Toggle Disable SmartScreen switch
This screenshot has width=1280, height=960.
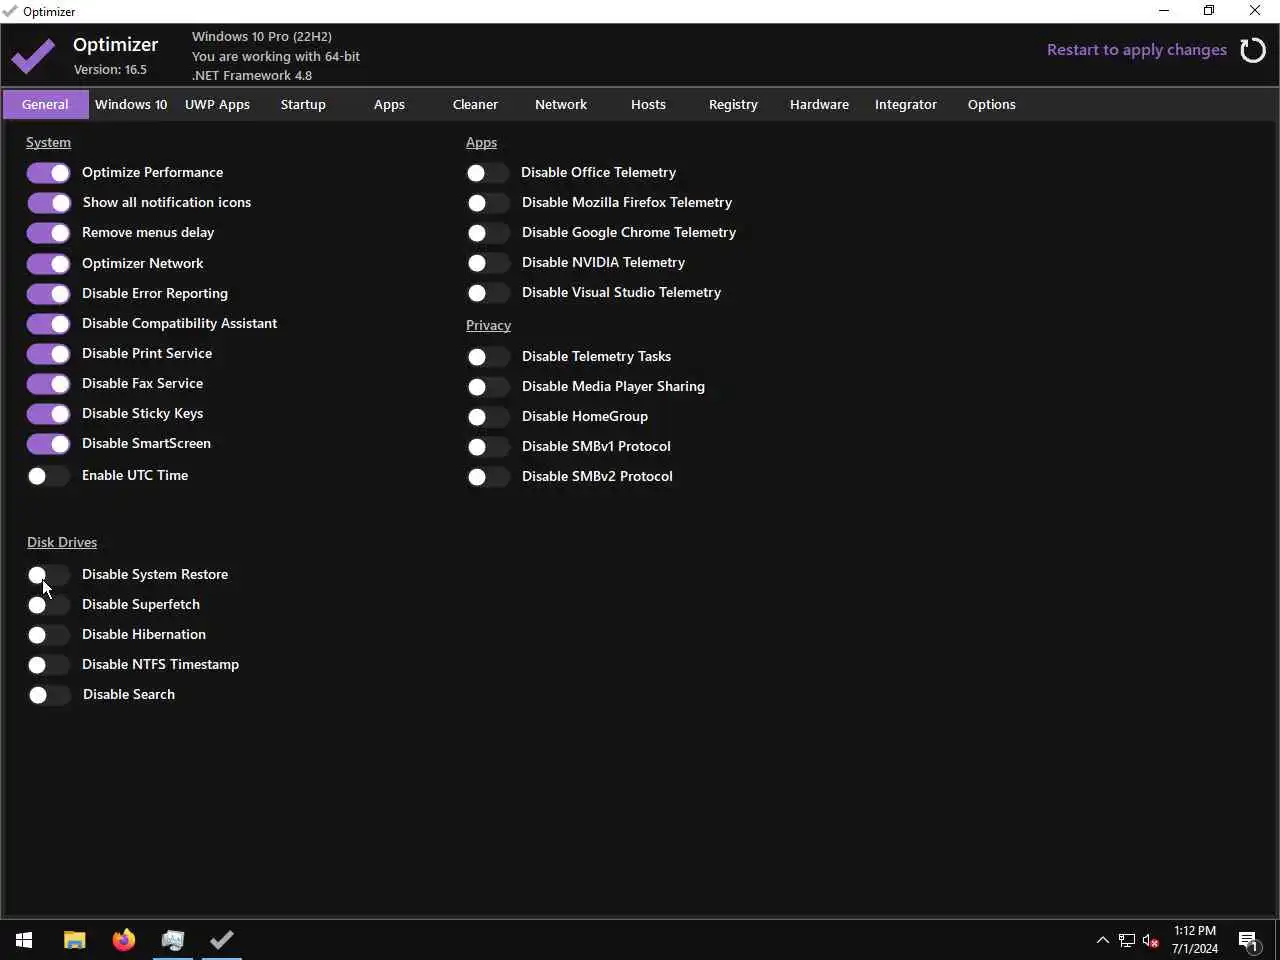(x=48, y=444)
